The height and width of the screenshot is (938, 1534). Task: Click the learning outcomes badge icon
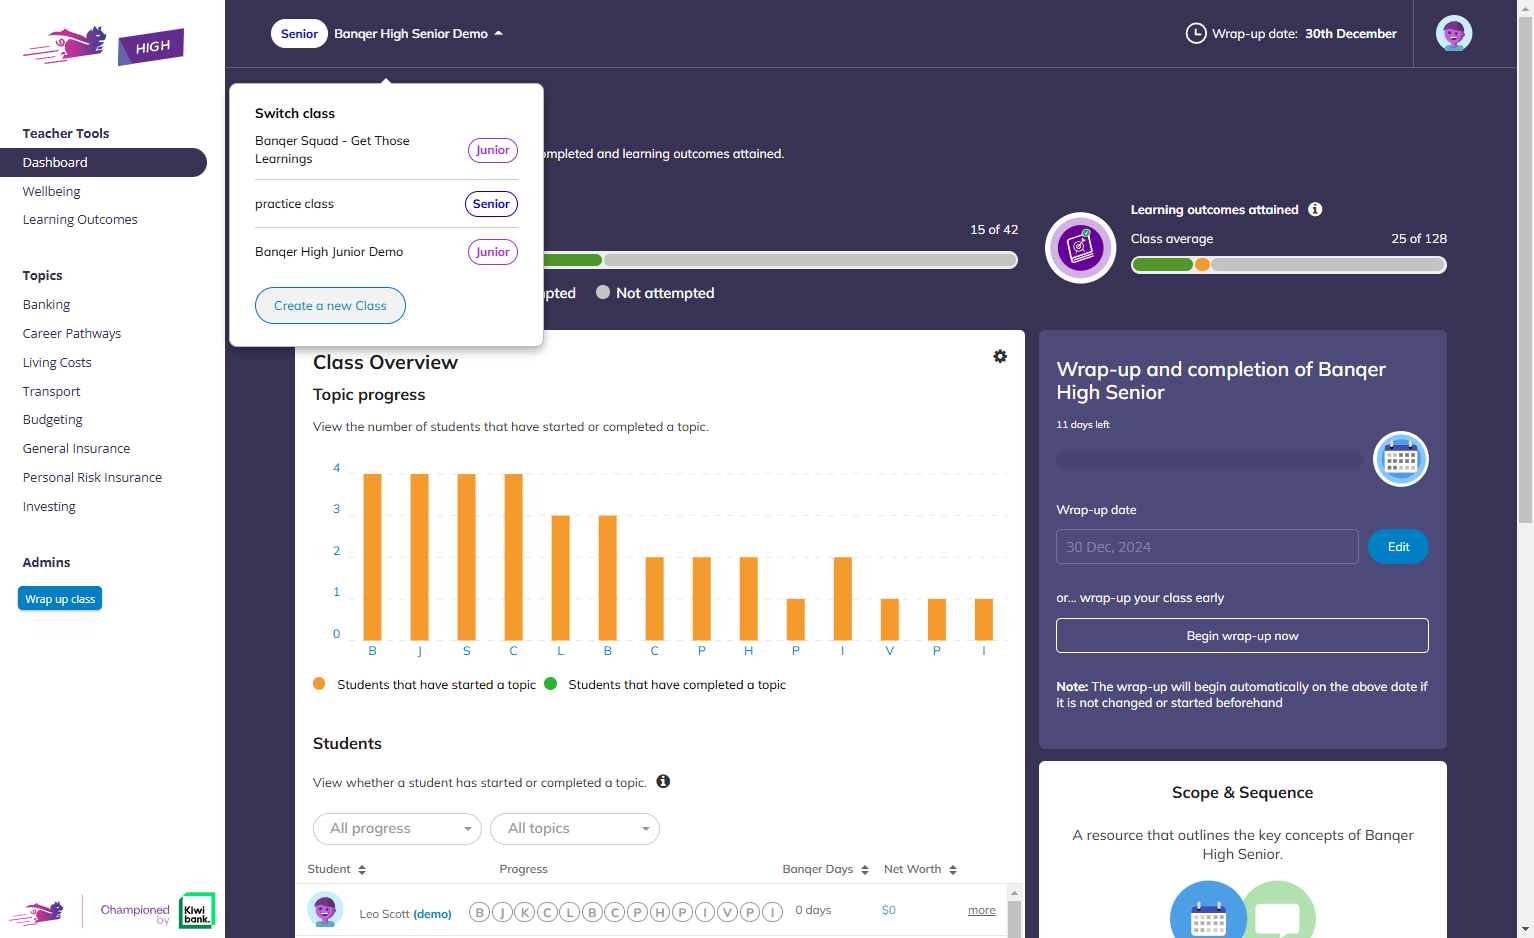[1080, 248]
